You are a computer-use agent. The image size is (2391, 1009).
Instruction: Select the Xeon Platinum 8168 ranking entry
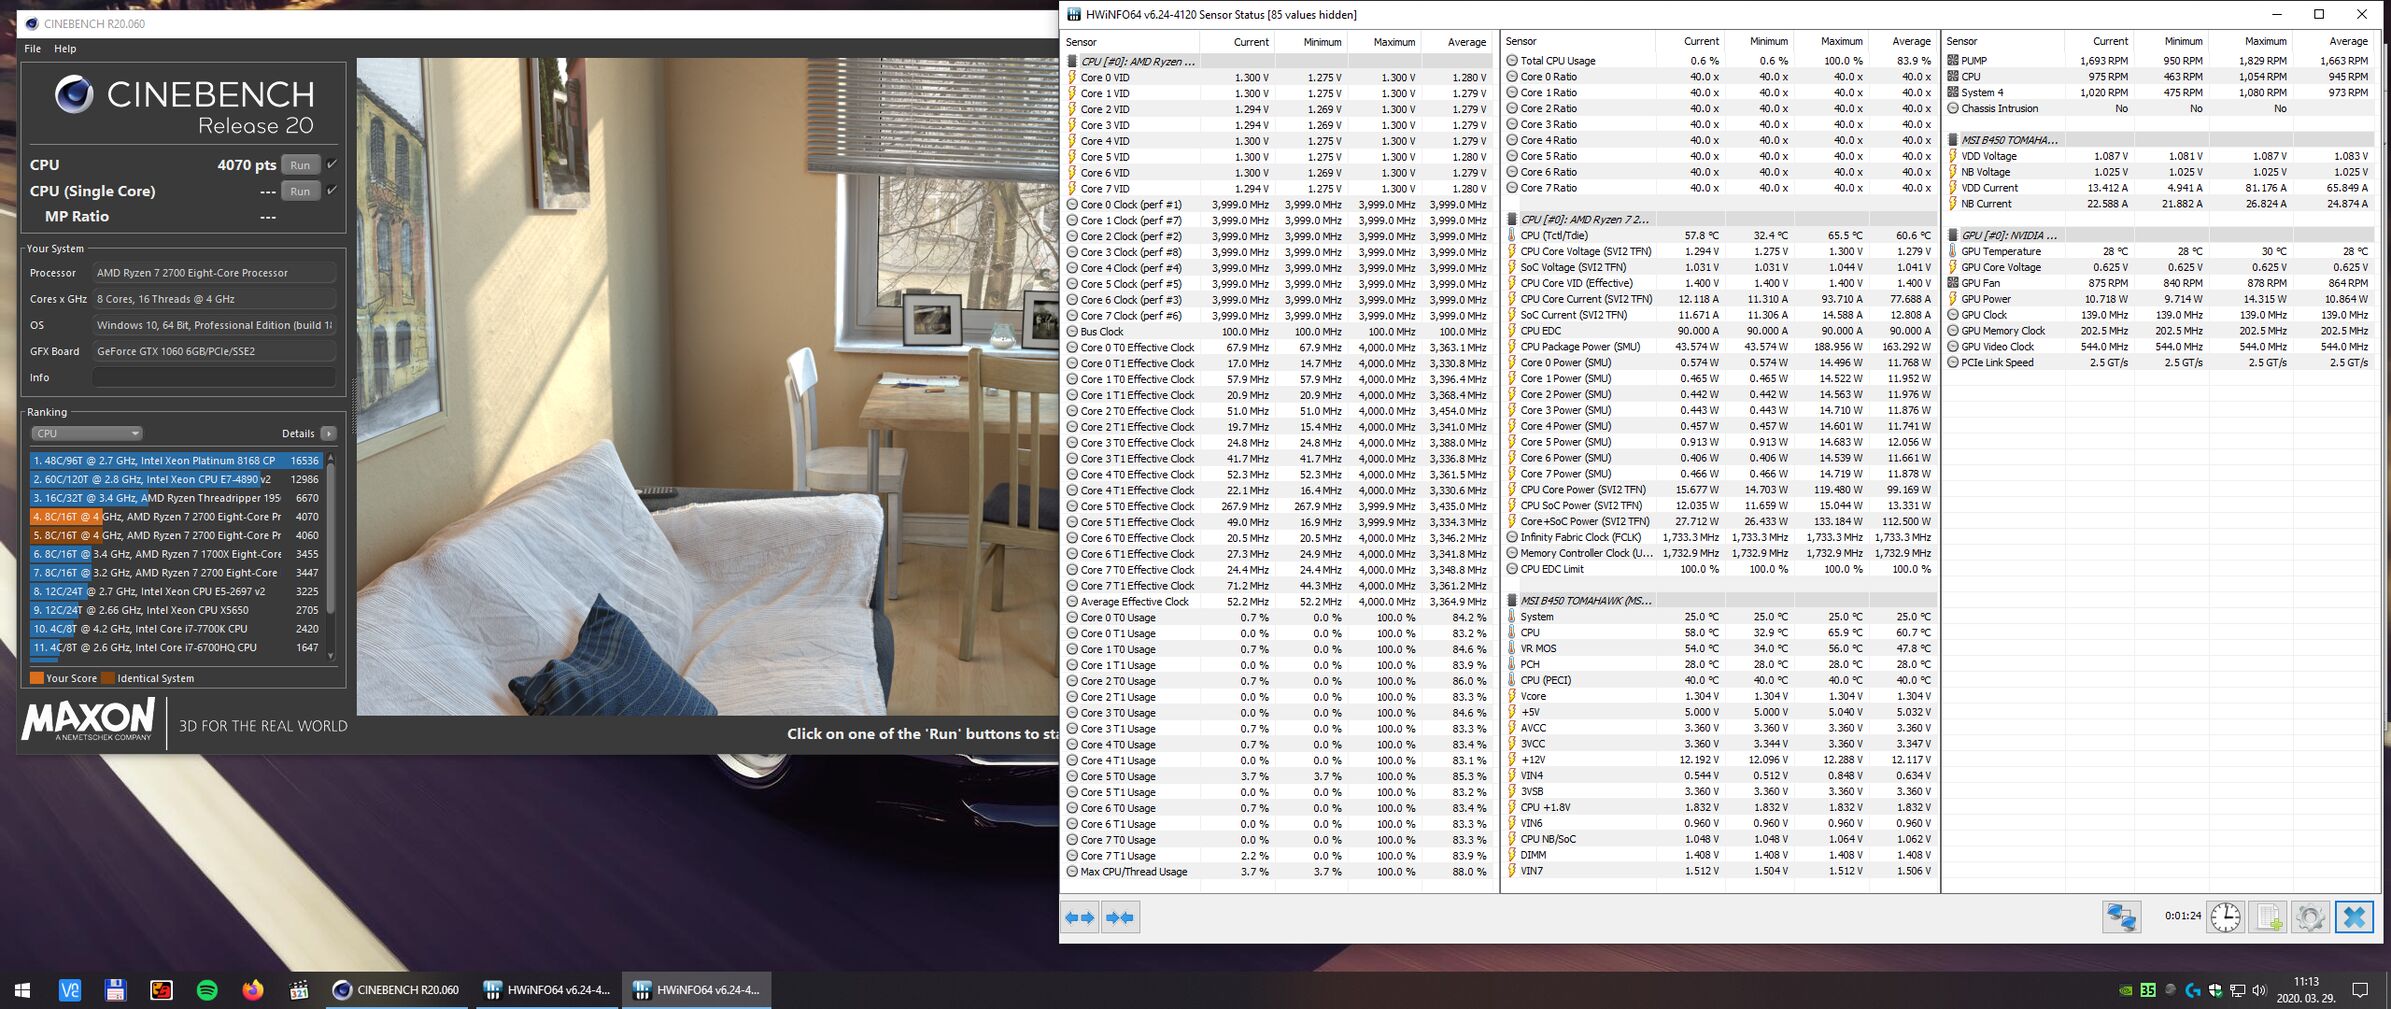(x=176, y=461)
